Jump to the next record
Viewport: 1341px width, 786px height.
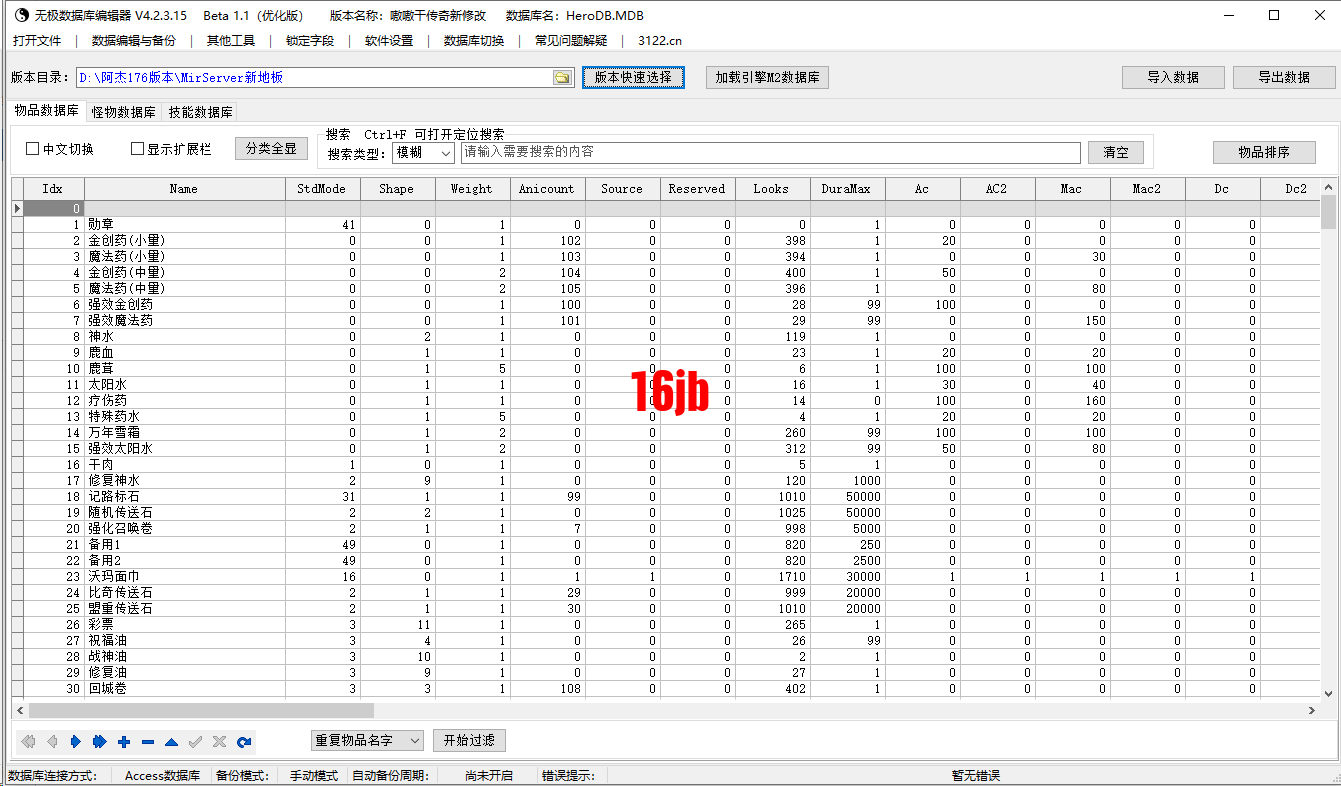(75, 741)
